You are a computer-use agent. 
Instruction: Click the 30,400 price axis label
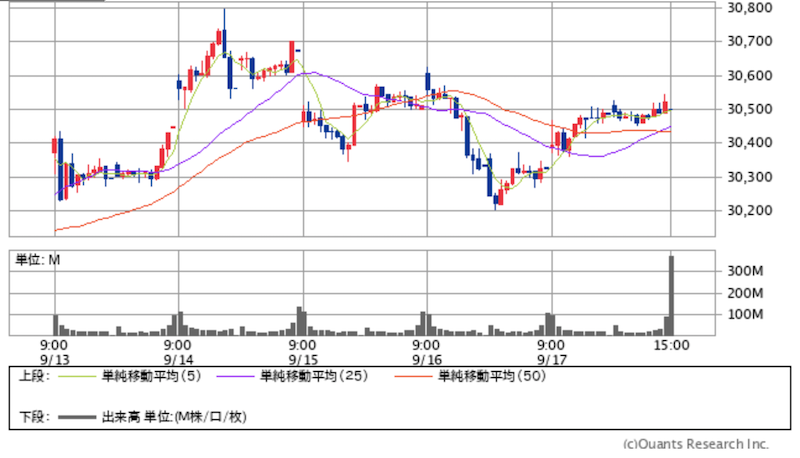tap(749, 143)
